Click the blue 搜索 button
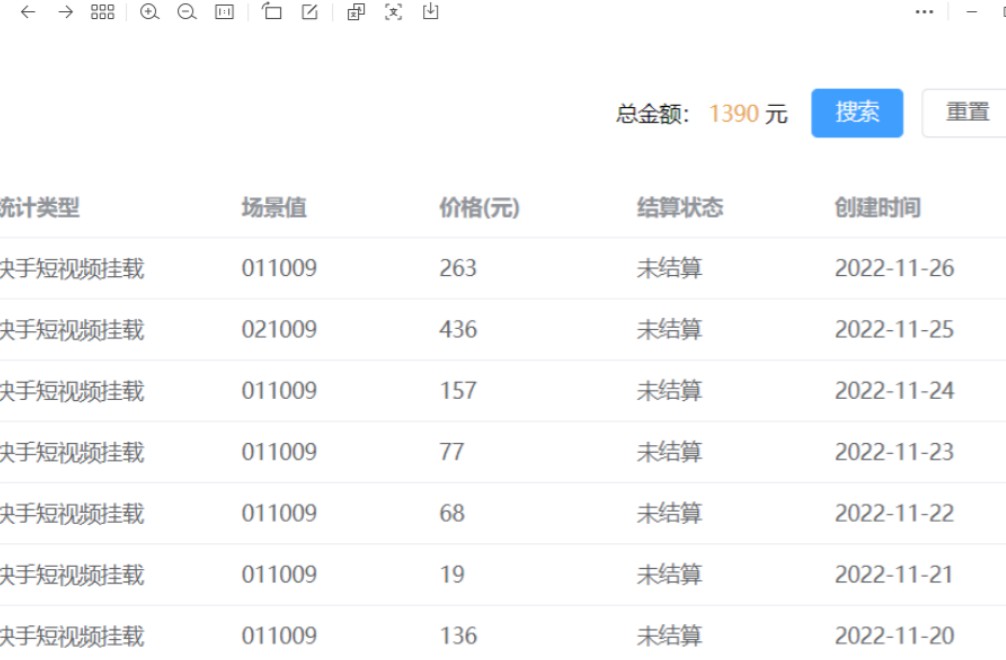This screenshot has height=660, width=1006. 857,113
